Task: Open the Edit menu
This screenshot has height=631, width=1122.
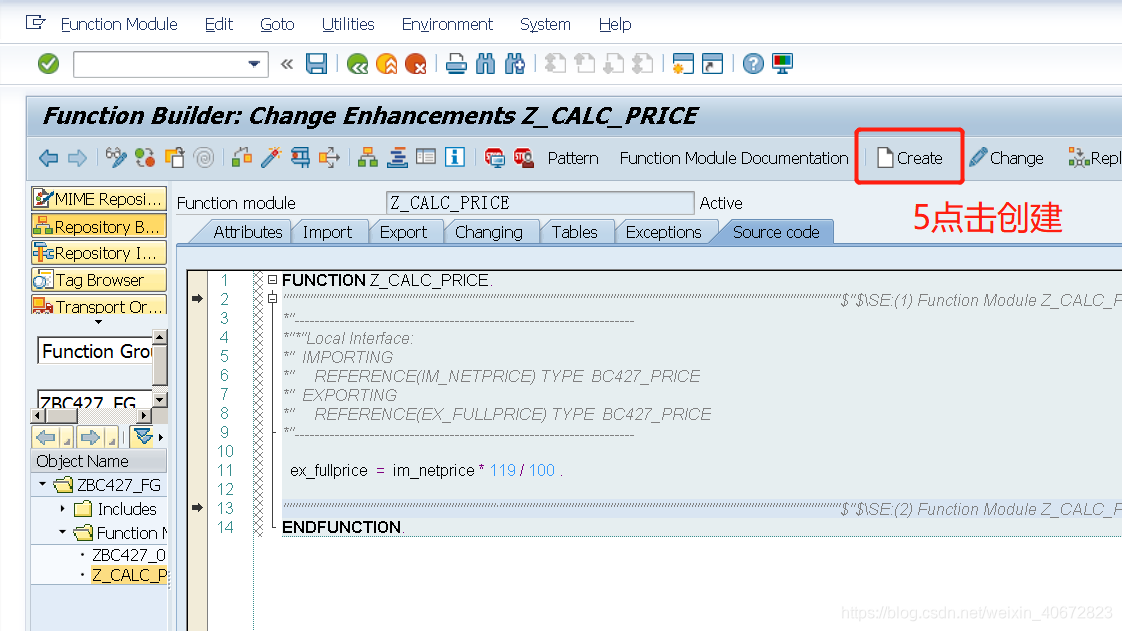Action: (218, 24)
